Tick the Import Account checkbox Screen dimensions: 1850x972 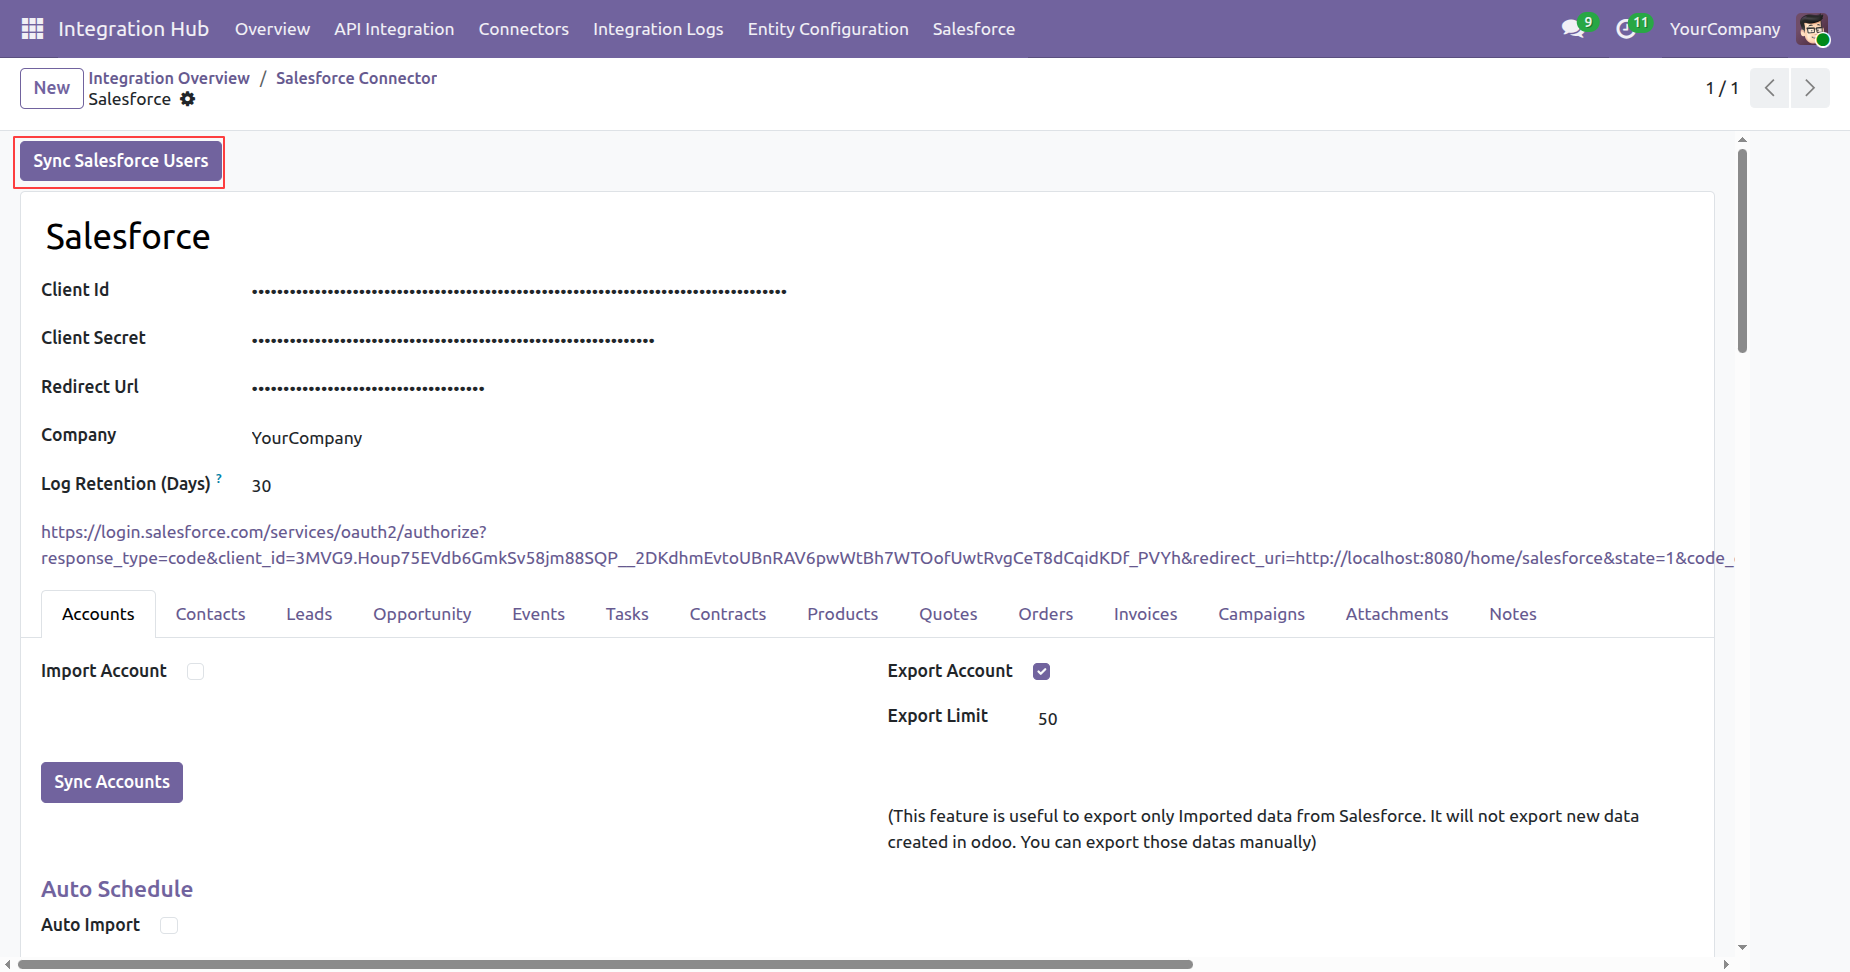[195, 671]
